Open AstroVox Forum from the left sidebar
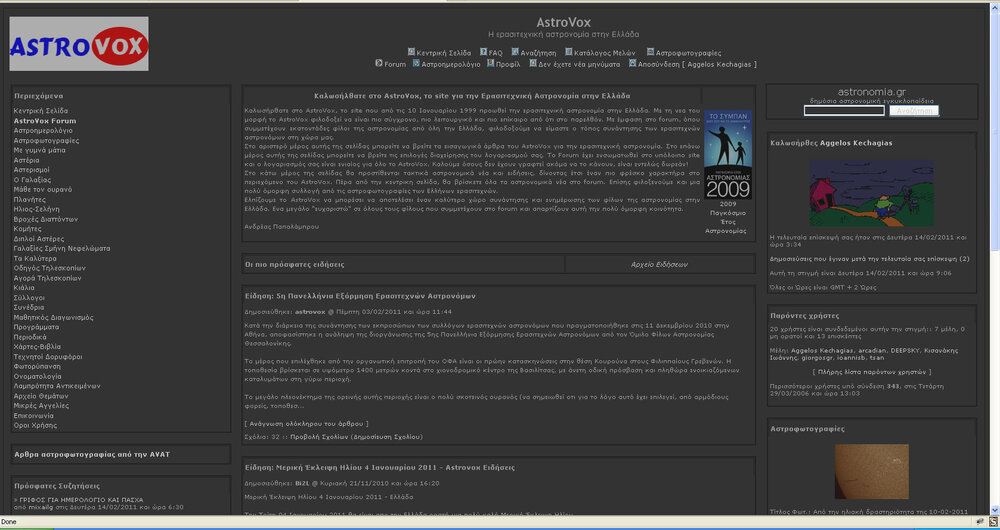Screen dimensions: 1000x530 tap(45, 121)
